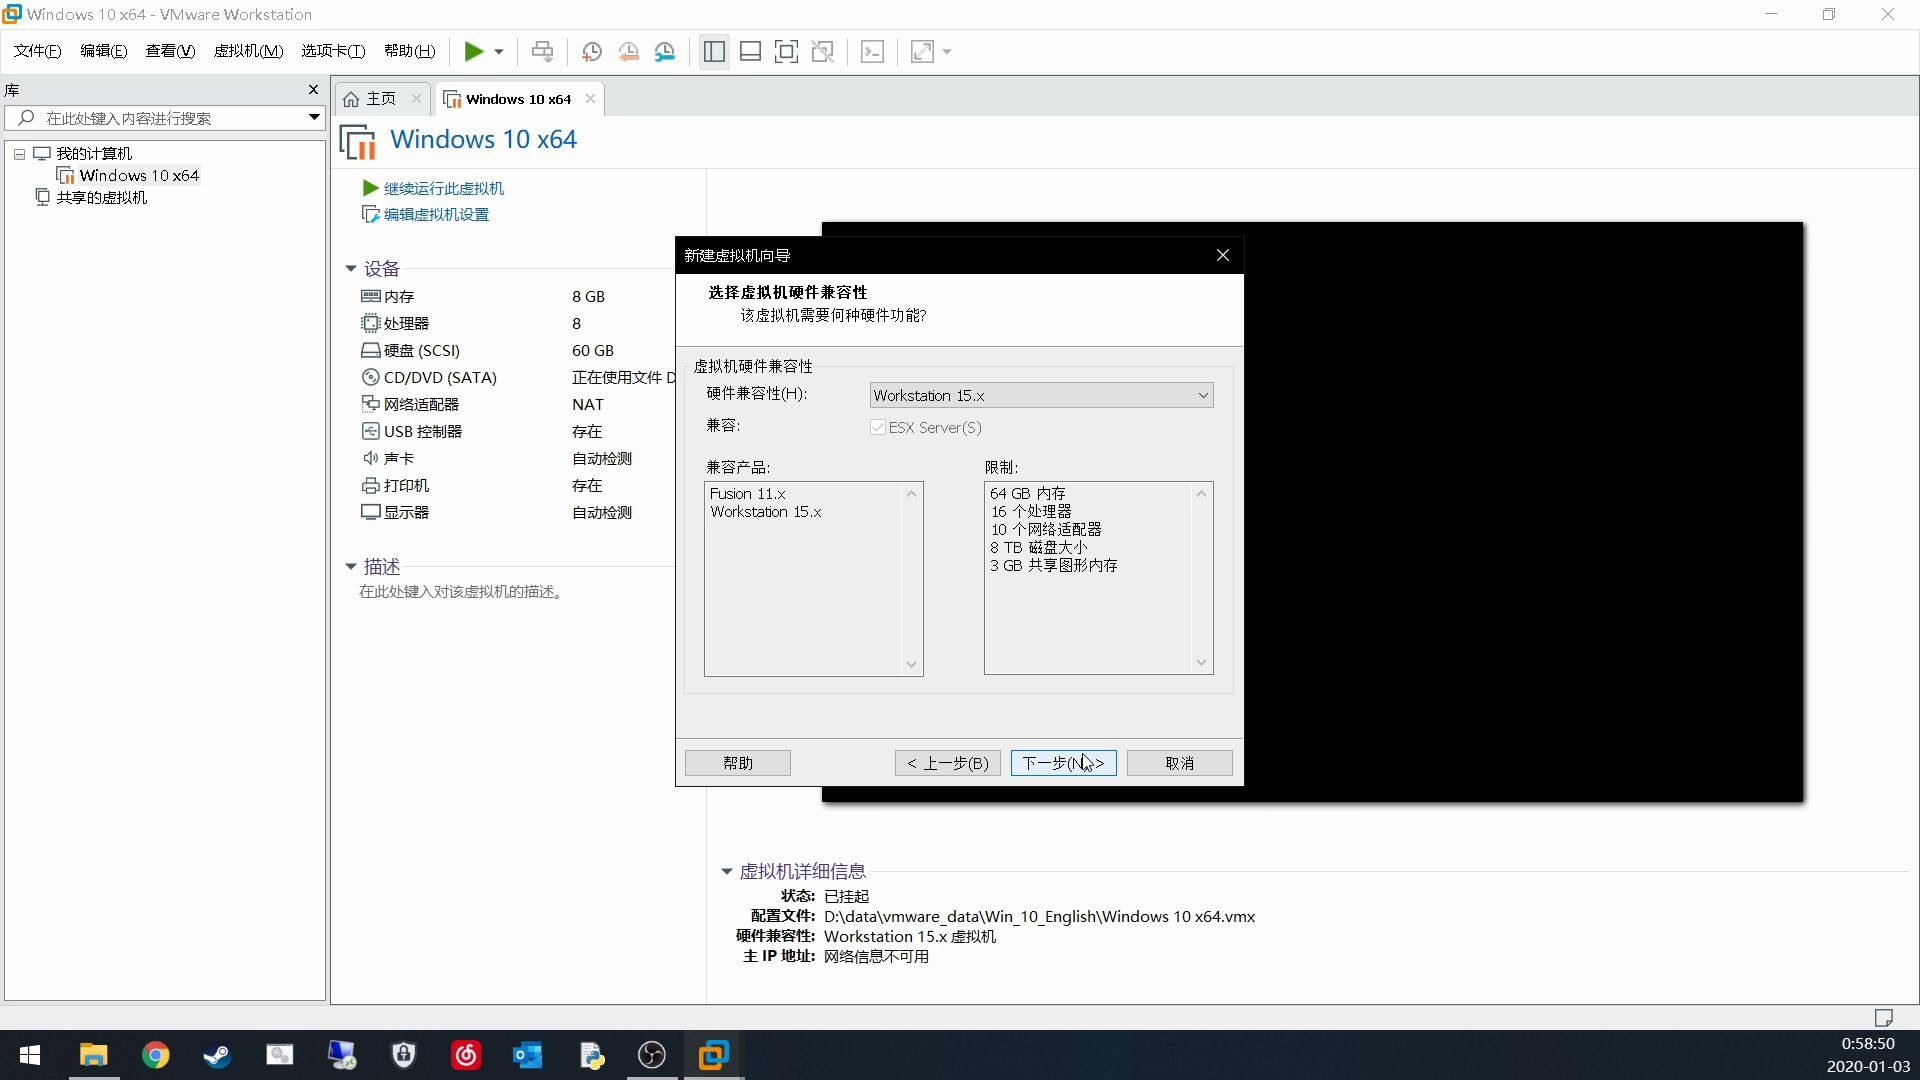
Task: Toggle the thumbnail bar view icon
Action: tap(751, 51)
